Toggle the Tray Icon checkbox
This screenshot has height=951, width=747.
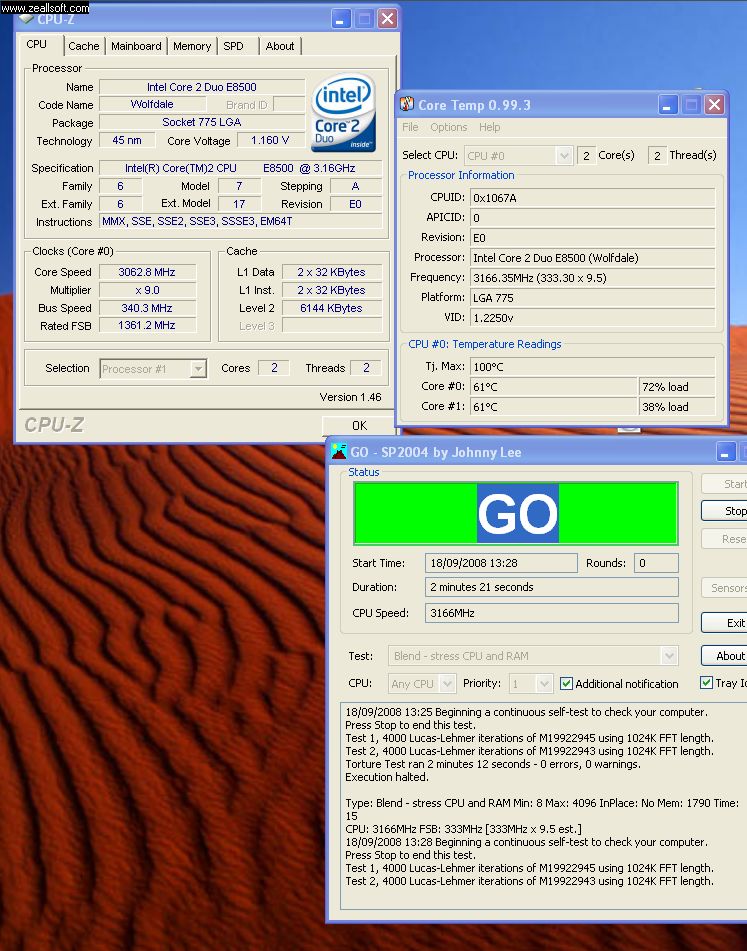click(707, 684)
